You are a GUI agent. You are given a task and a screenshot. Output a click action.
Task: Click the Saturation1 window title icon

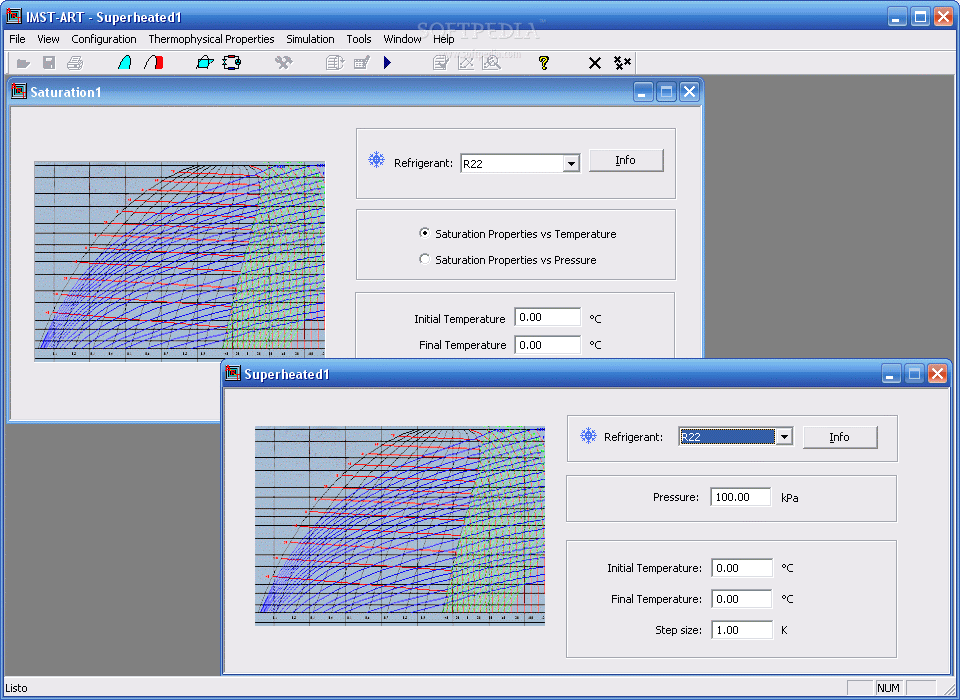[x=19, y=92]
